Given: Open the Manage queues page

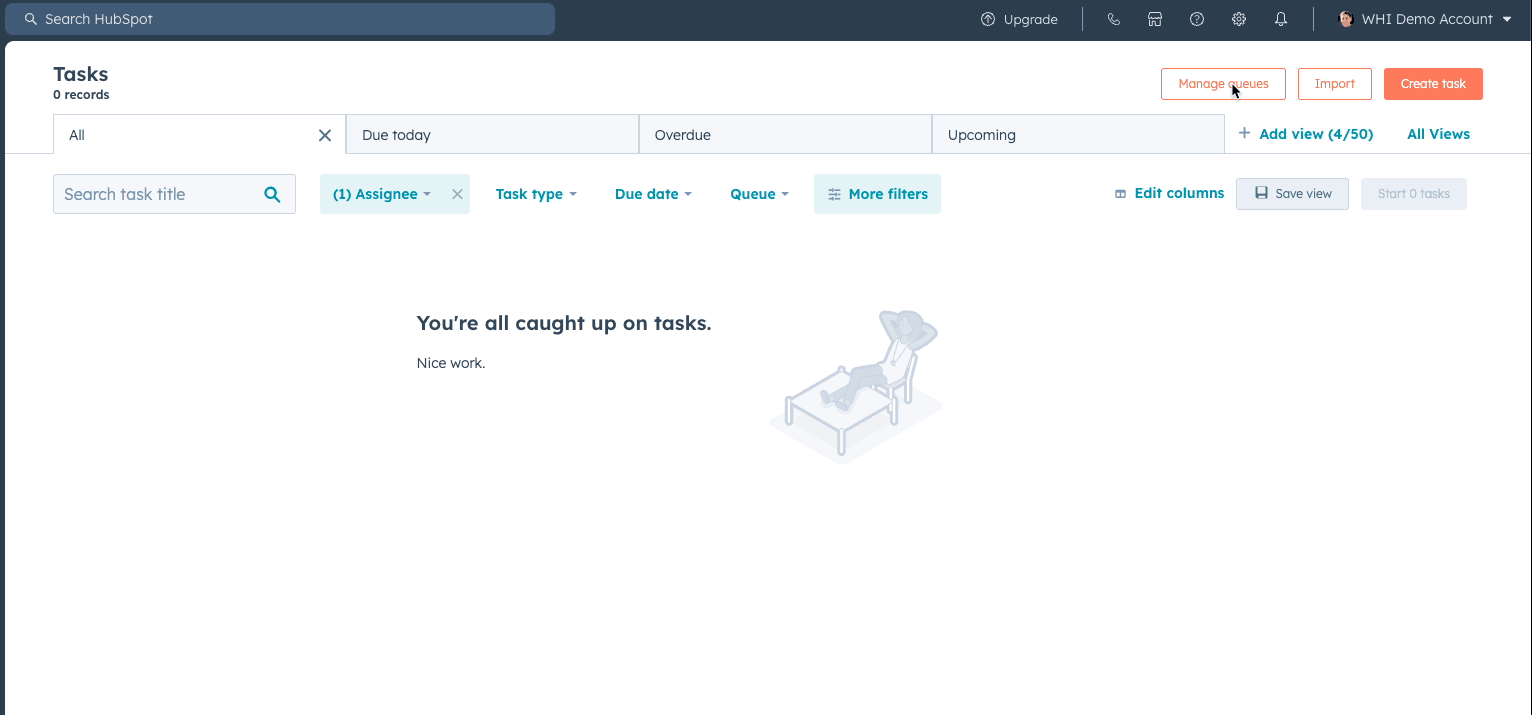Looking at the screenshot, I should pos(1223,84).
